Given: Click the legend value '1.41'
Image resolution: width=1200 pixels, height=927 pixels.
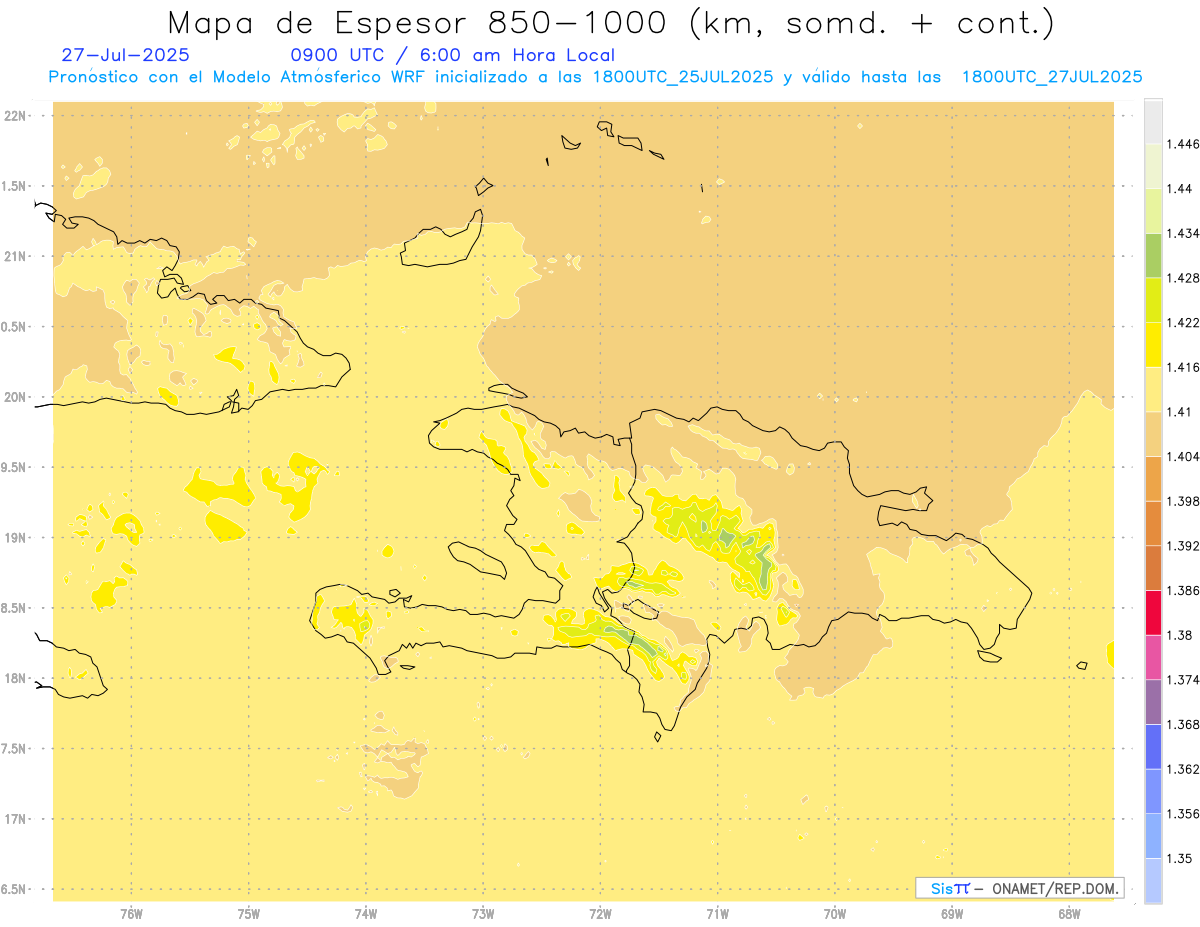Looking at the screenshot, I should pyautogui.click(x=1180, y=412).
